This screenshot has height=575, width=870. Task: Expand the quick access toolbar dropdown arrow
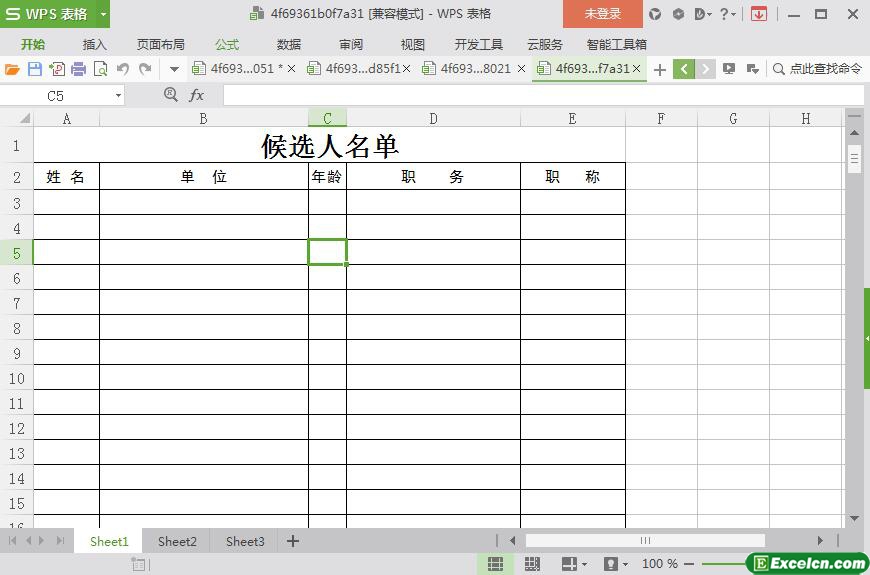click(x=174, y=69)
